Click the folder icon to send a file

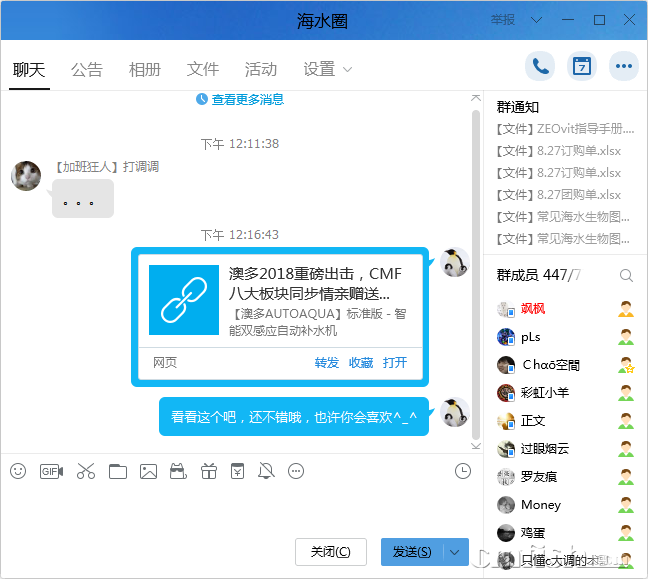click(x=118, y=471)
